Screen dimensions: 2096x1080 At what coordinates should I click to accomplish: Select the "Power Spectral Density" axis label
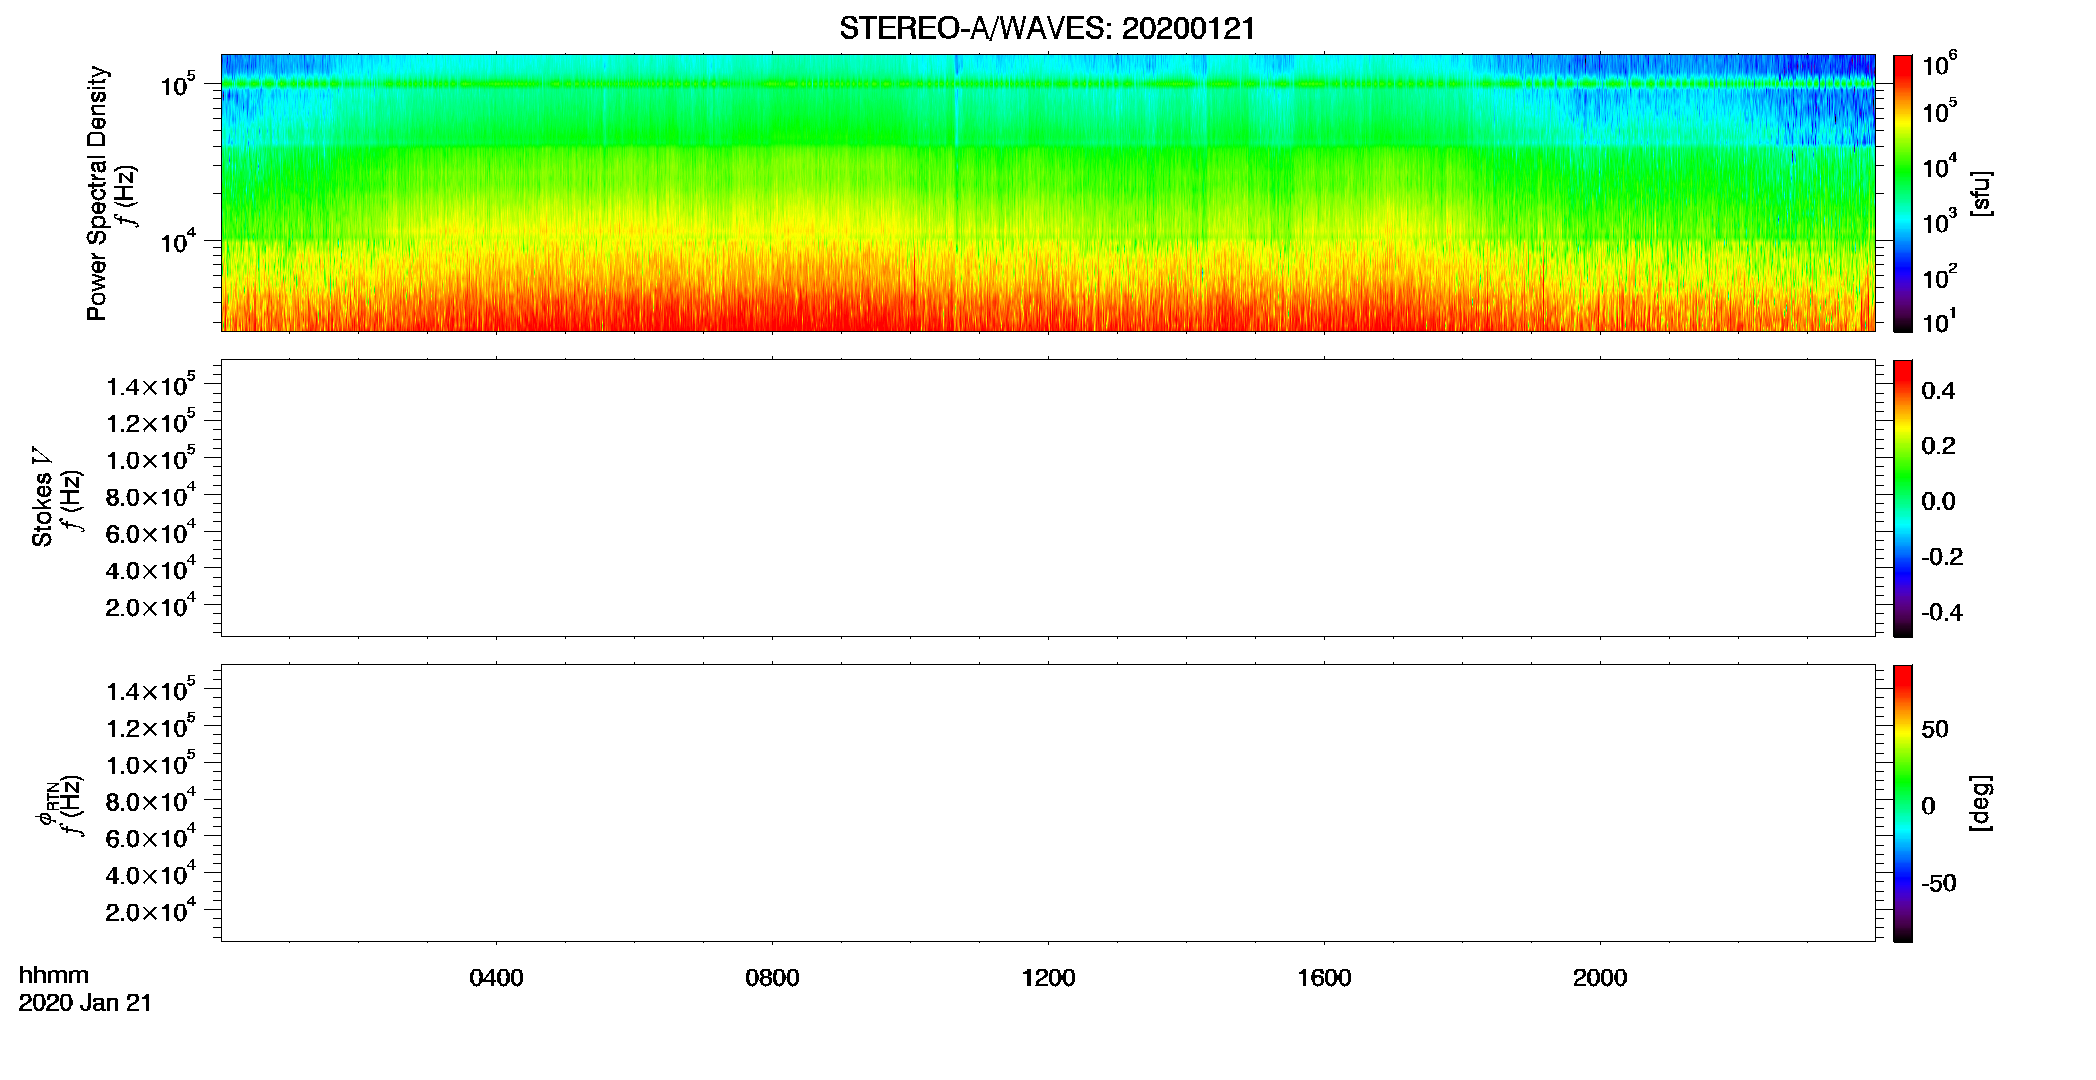(x=97, y=193)
